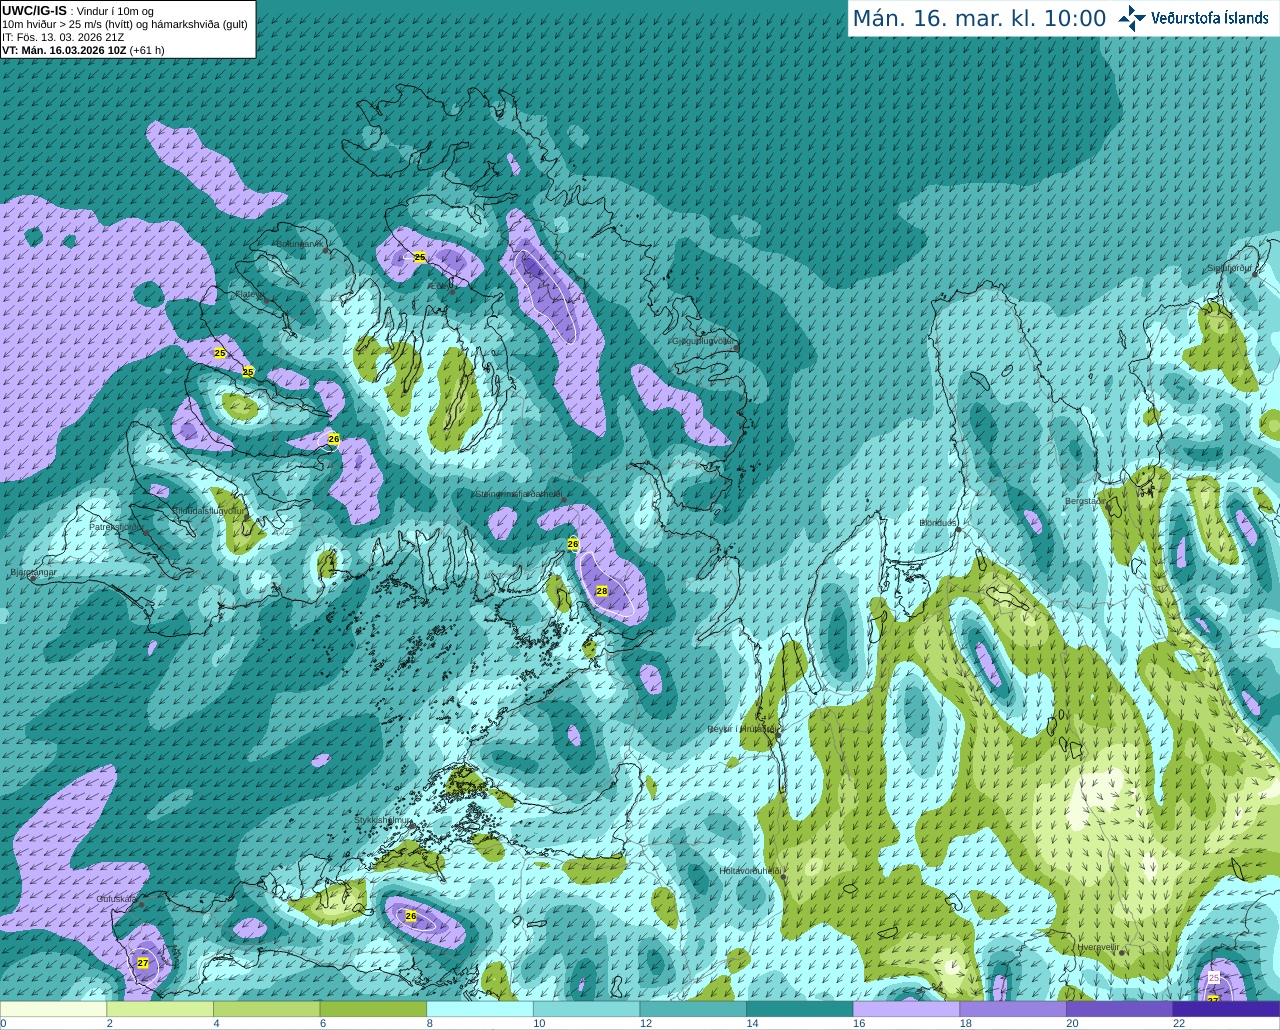Pick the 20–22 m/s legend swatch
The image size is (1280, 1030).
[x=1120, y=1009]
